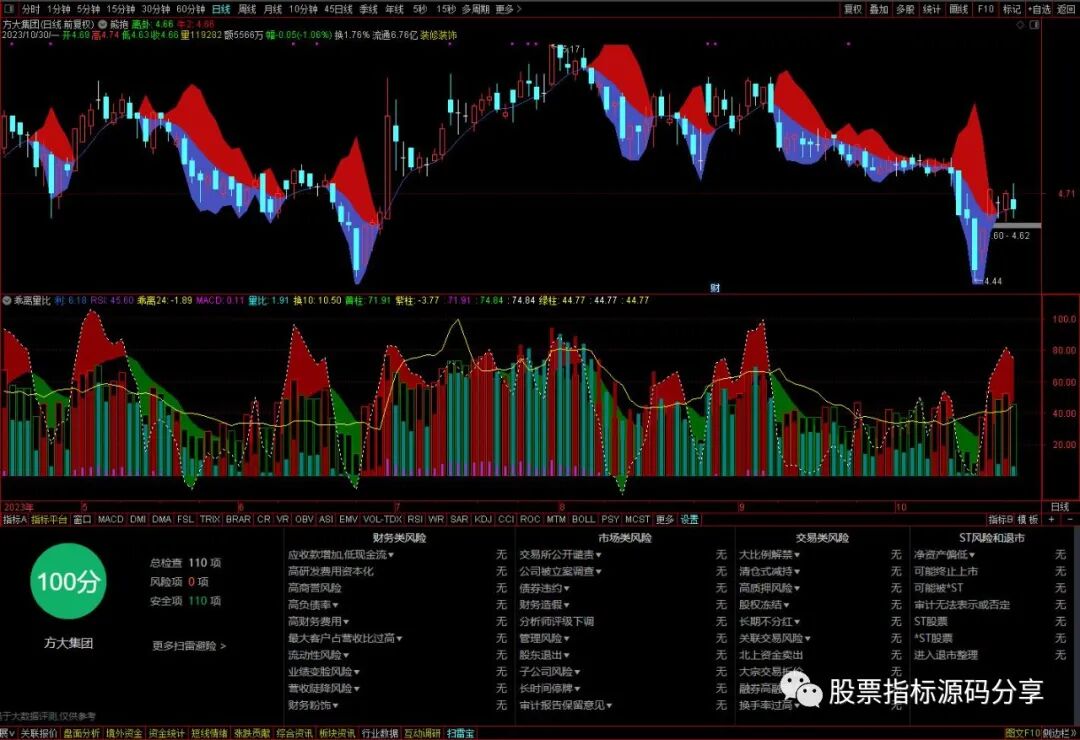Open the 盘面分析 bottom tab
The width and height of the screenshot is (1080, 740).
(81, 733)
